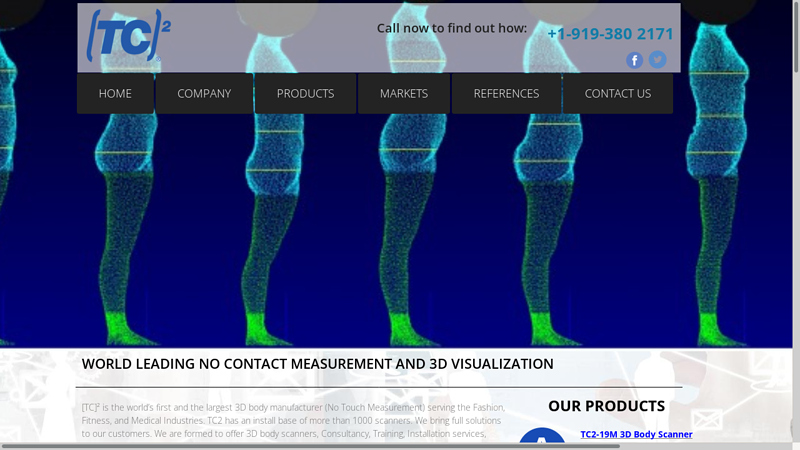
Task: Go to the HOME menu item
Action: click(x=115, y=93)
